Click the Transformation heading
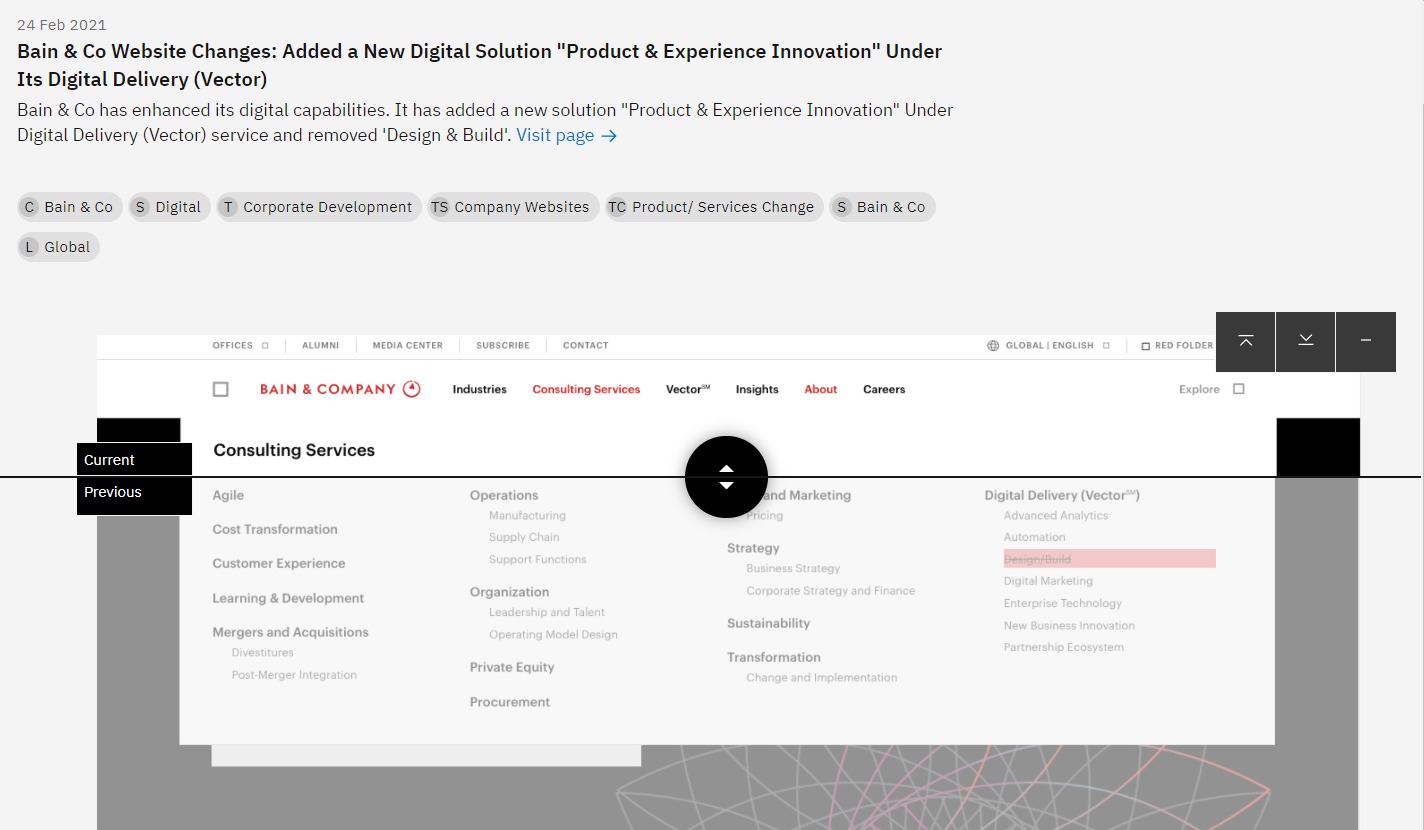Screen dimensions: 1424x830 [x=774, y=657]
